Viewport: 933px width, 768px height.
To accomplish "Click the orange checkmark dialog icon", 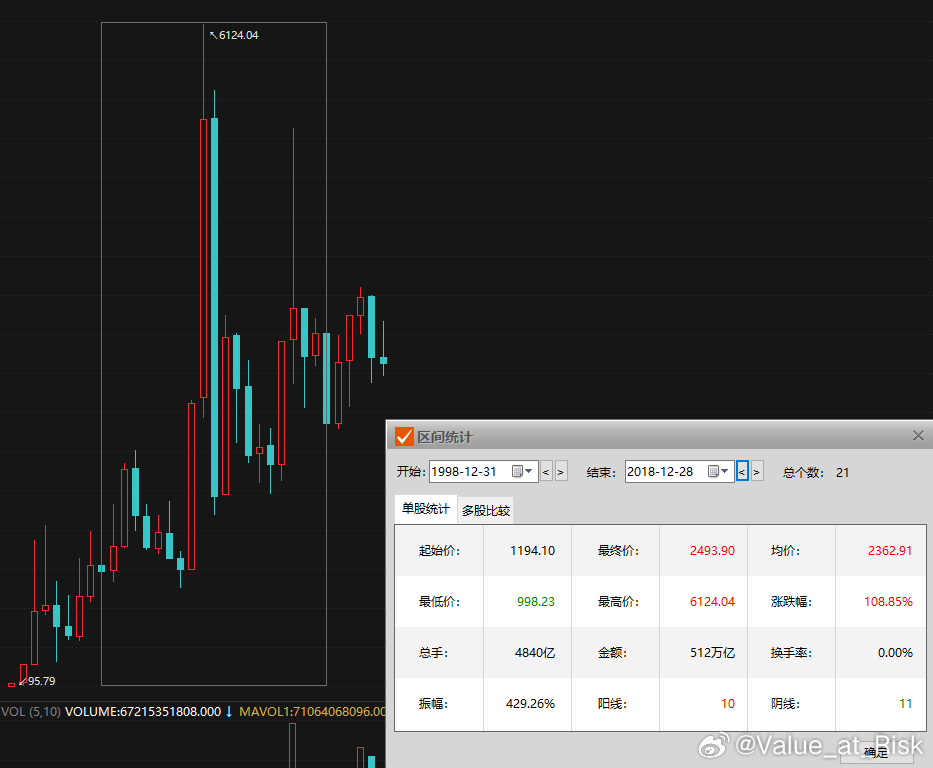I will [404, 437].
